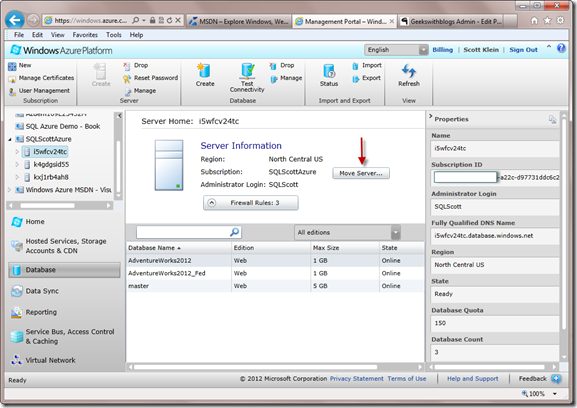This screenshot has height=408, width=577.
Task: Click the Billing link
Action: 442,50
